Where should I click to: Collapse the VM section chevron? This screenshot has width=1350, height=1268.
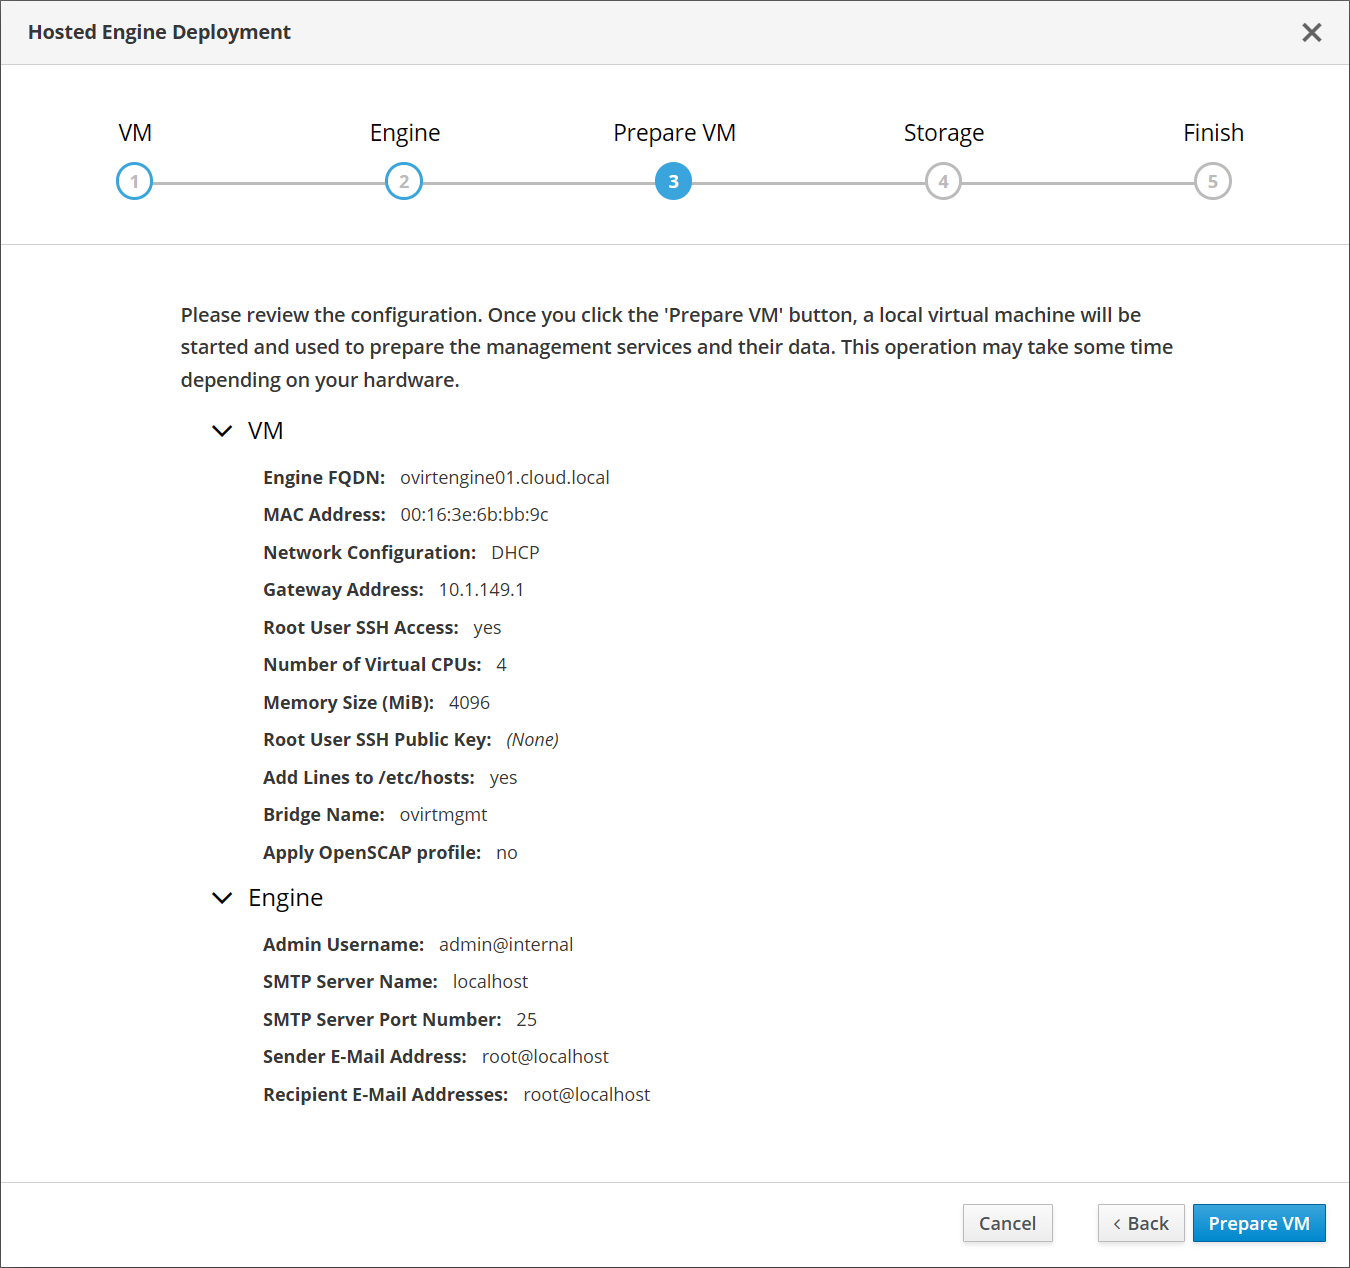tap(222, 431)
